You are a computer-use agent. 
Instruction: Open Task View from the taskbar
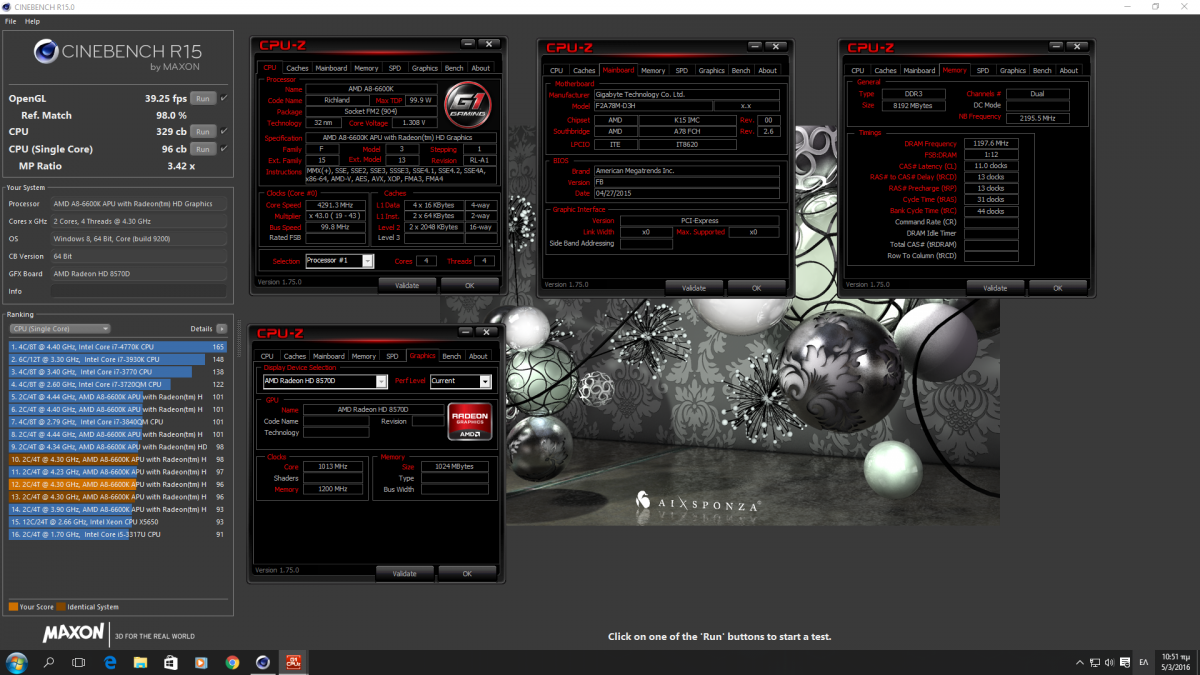pos(79,662)
